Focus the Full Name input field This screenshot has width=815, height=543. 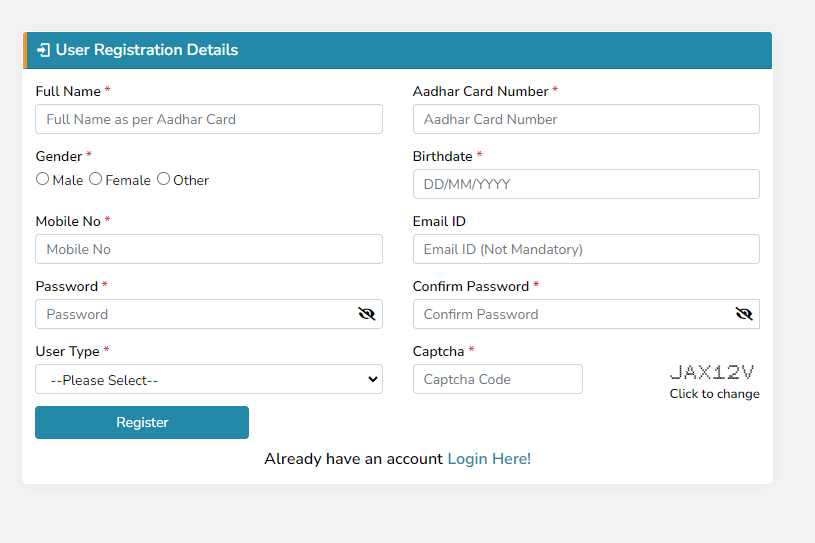209,119
